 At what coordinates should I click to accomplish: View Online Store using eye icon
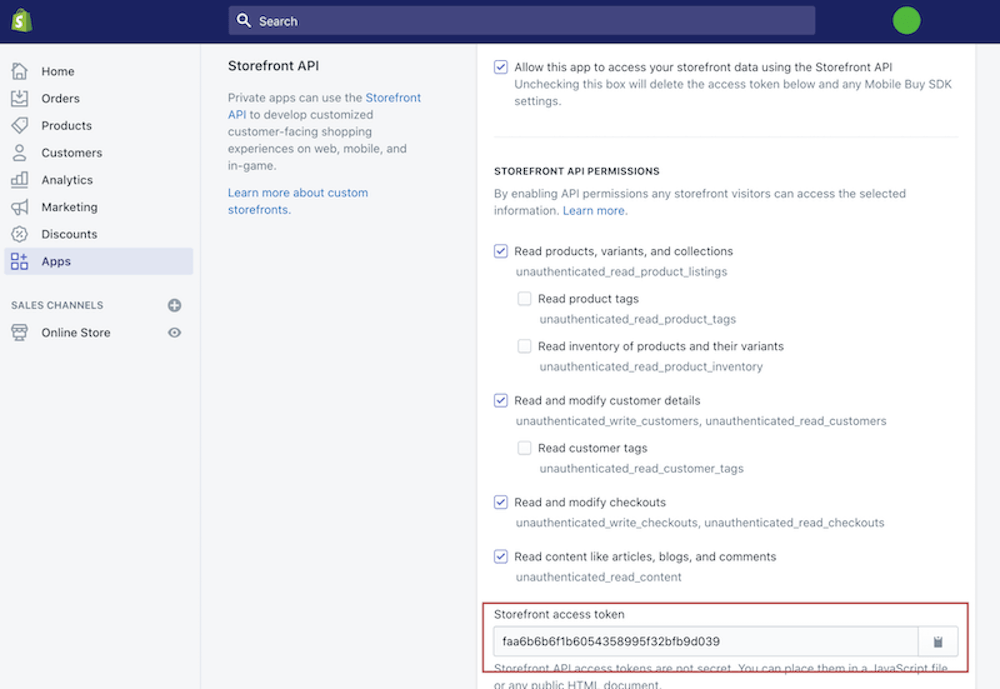174,332
